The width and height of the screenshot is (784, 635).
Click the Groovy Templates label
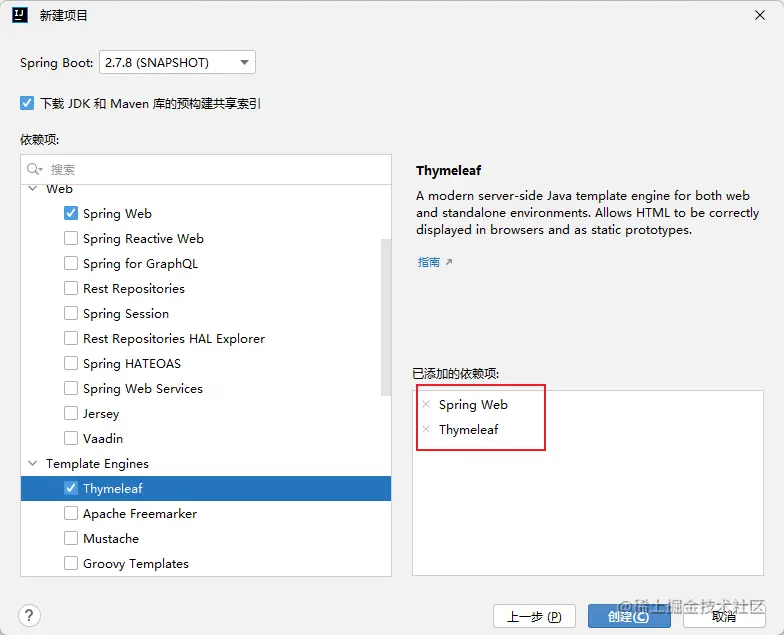(x=136, y=564)
